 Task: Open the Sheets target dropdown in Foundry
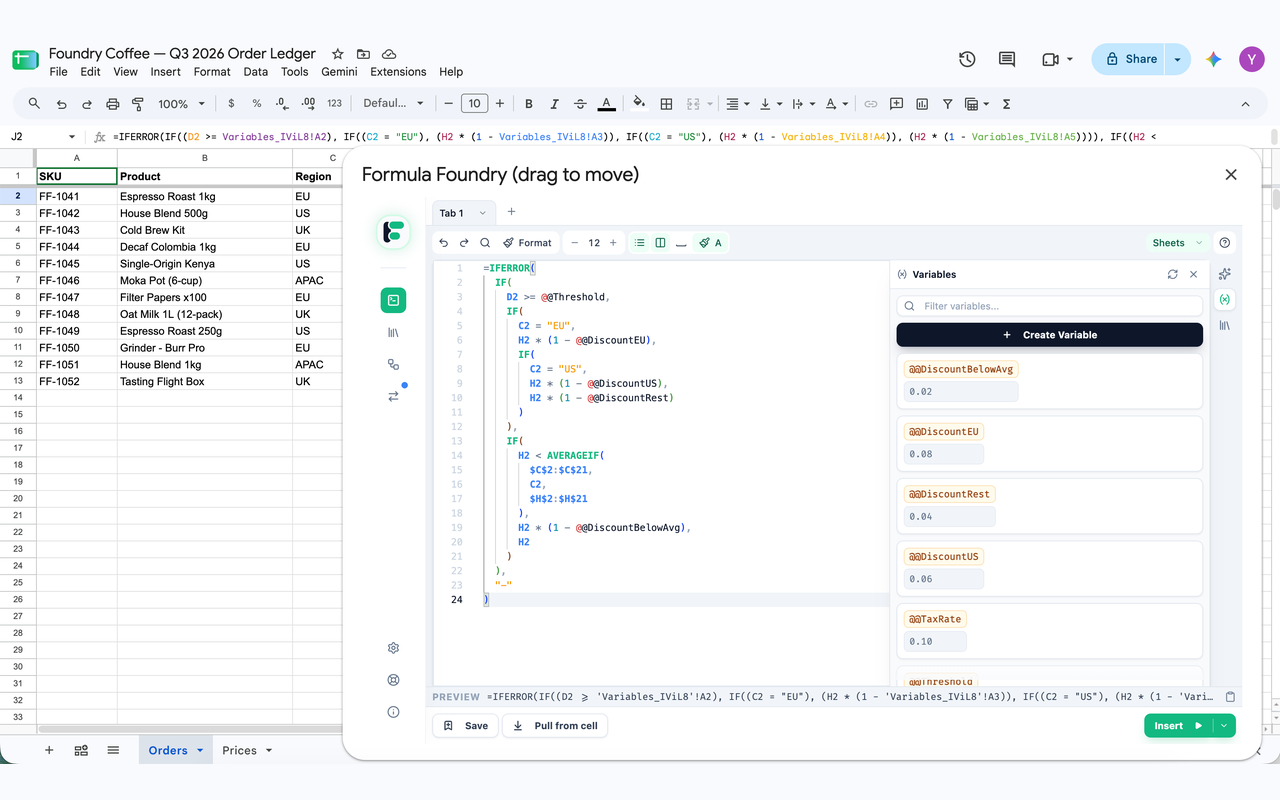1176,243
